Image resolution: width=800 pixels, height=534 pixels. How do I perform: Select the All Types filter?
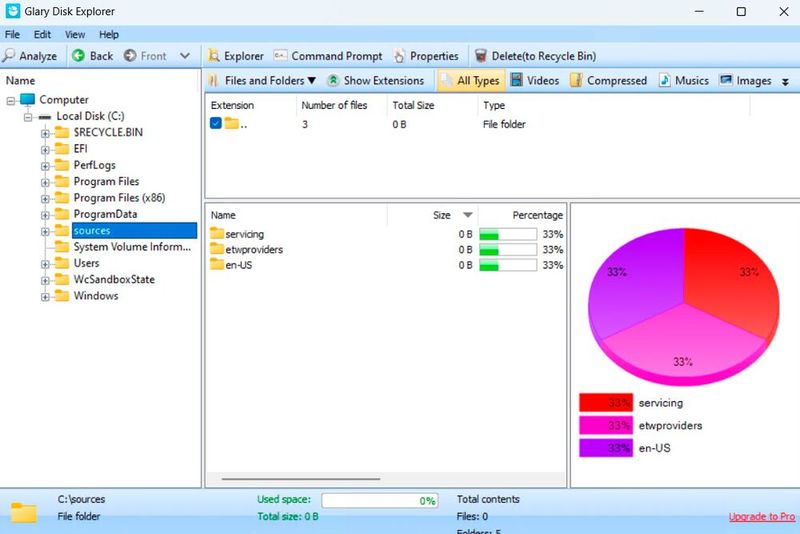[x=470, y=81]
